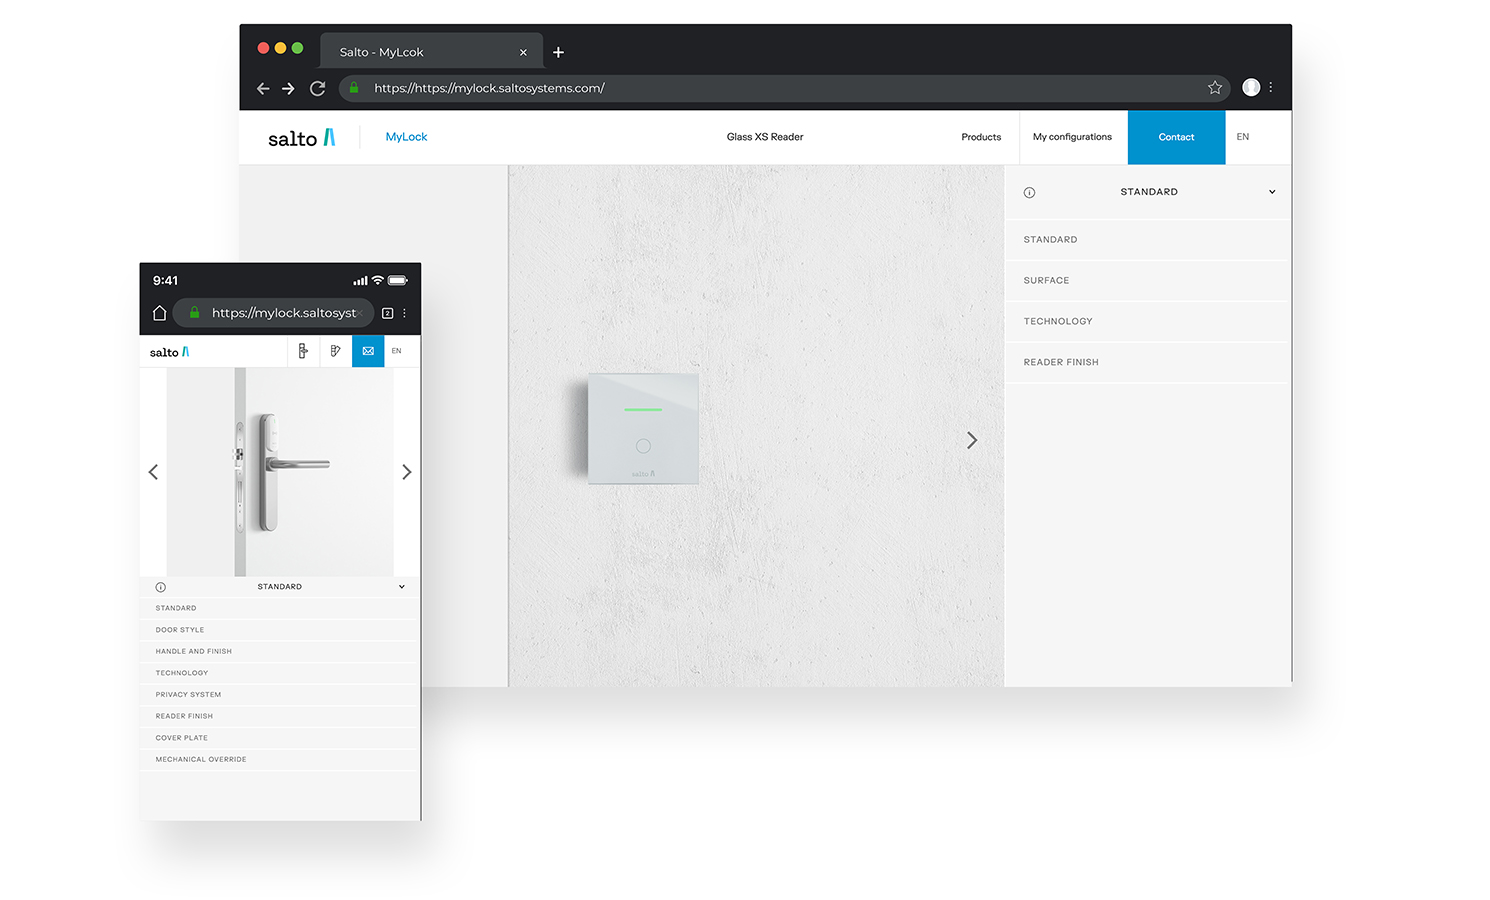Select the STANDARD row in the desktop panel

[x=1148, y=240]
